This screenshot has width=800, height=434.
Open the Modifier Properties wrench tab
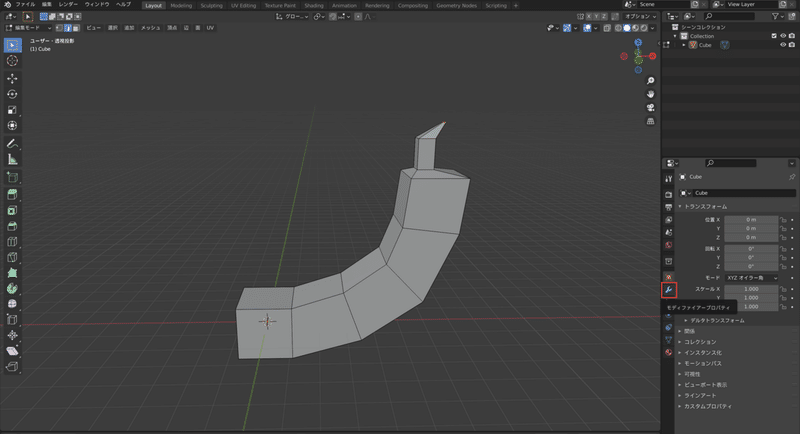coord(668,290)
